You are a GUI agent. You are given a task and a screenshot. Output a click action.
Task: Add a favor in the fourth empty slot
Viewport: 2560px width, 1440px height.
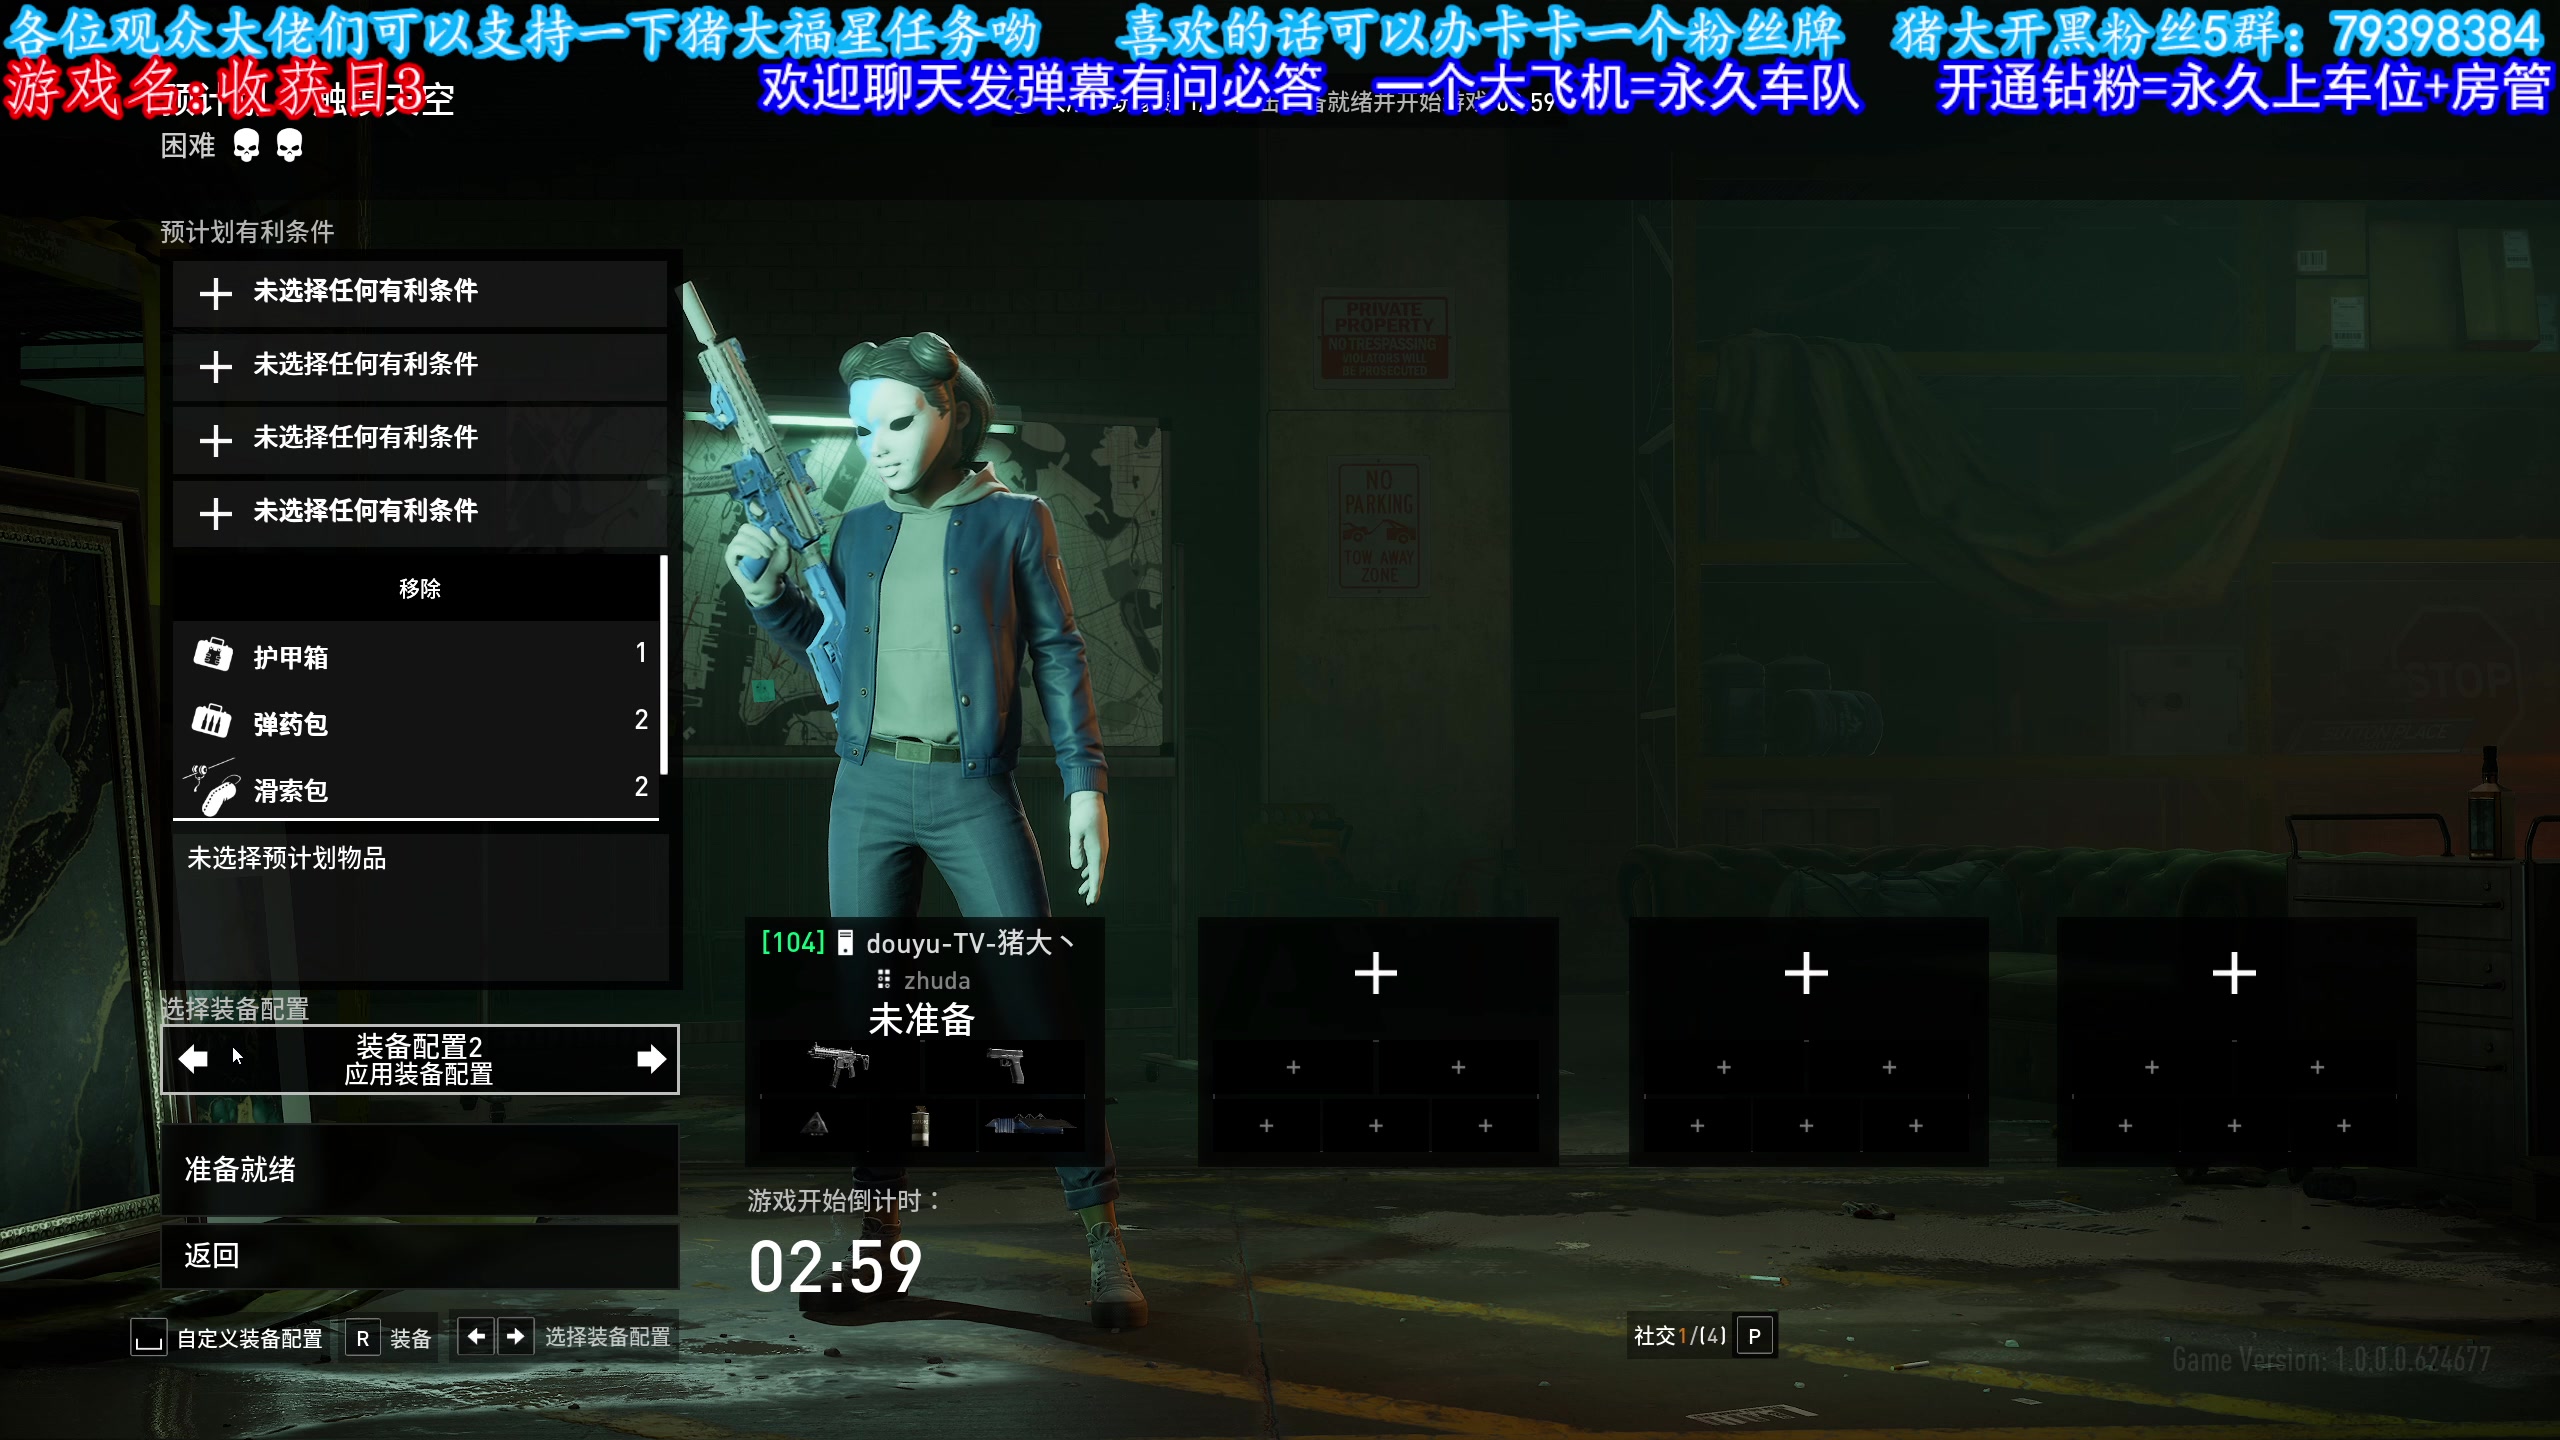[x=419, y=513]
